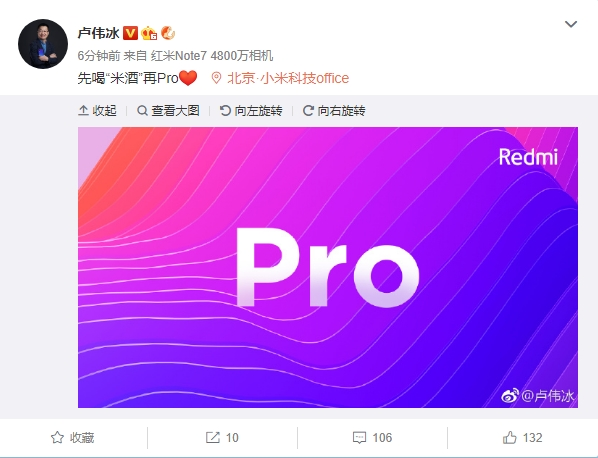Open comments via speech bubble icon

[359, 437]
